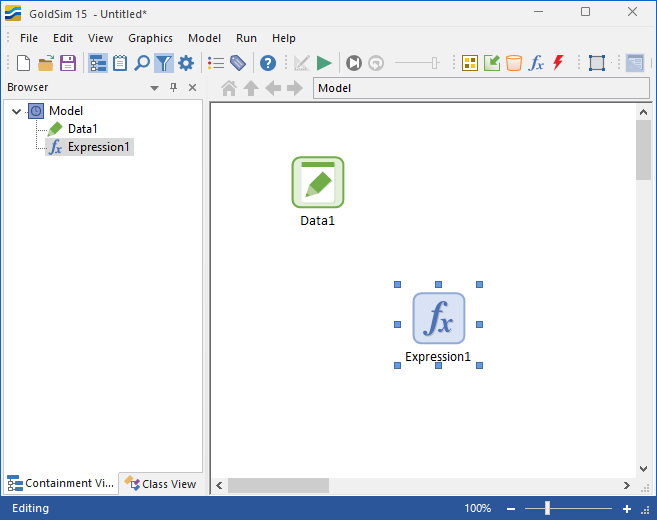The height and width of the screenshot is (520, 657).
Task: Click the Data1 label on canvas
Action: pyautogui.click(x=318, y=221)
